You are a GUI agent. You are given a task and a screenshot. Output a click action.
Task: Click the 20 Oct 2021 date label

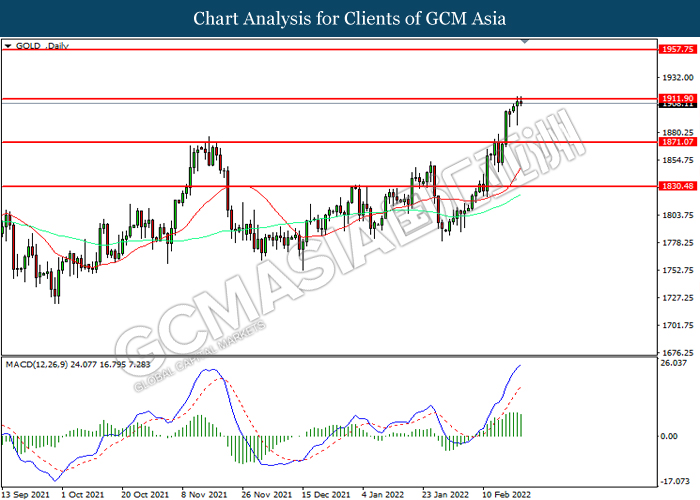tap(146, 495)
